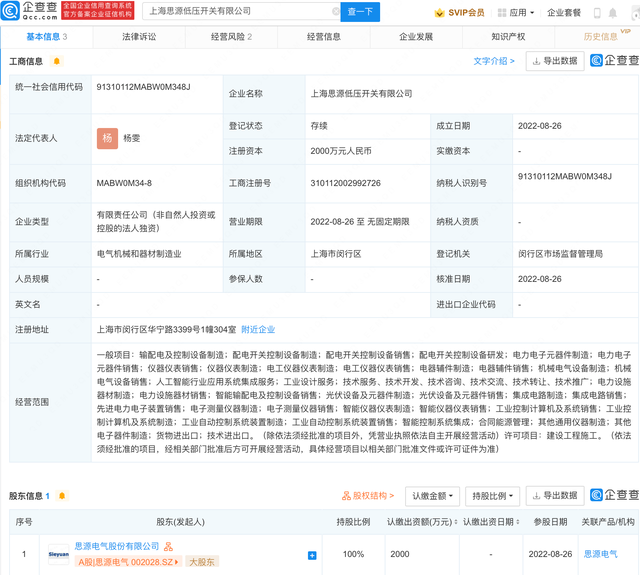Focus the company name search input field
Screen dimensions: 640x575
tap(241, 11)
